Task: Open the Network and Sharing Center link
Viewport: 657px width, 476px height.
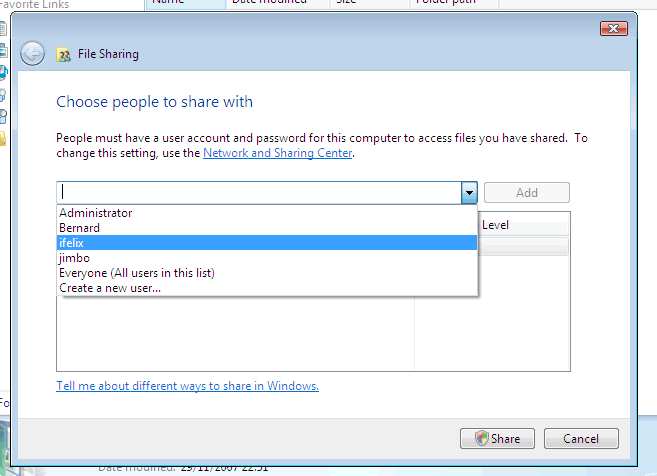Action: point(278,154)
